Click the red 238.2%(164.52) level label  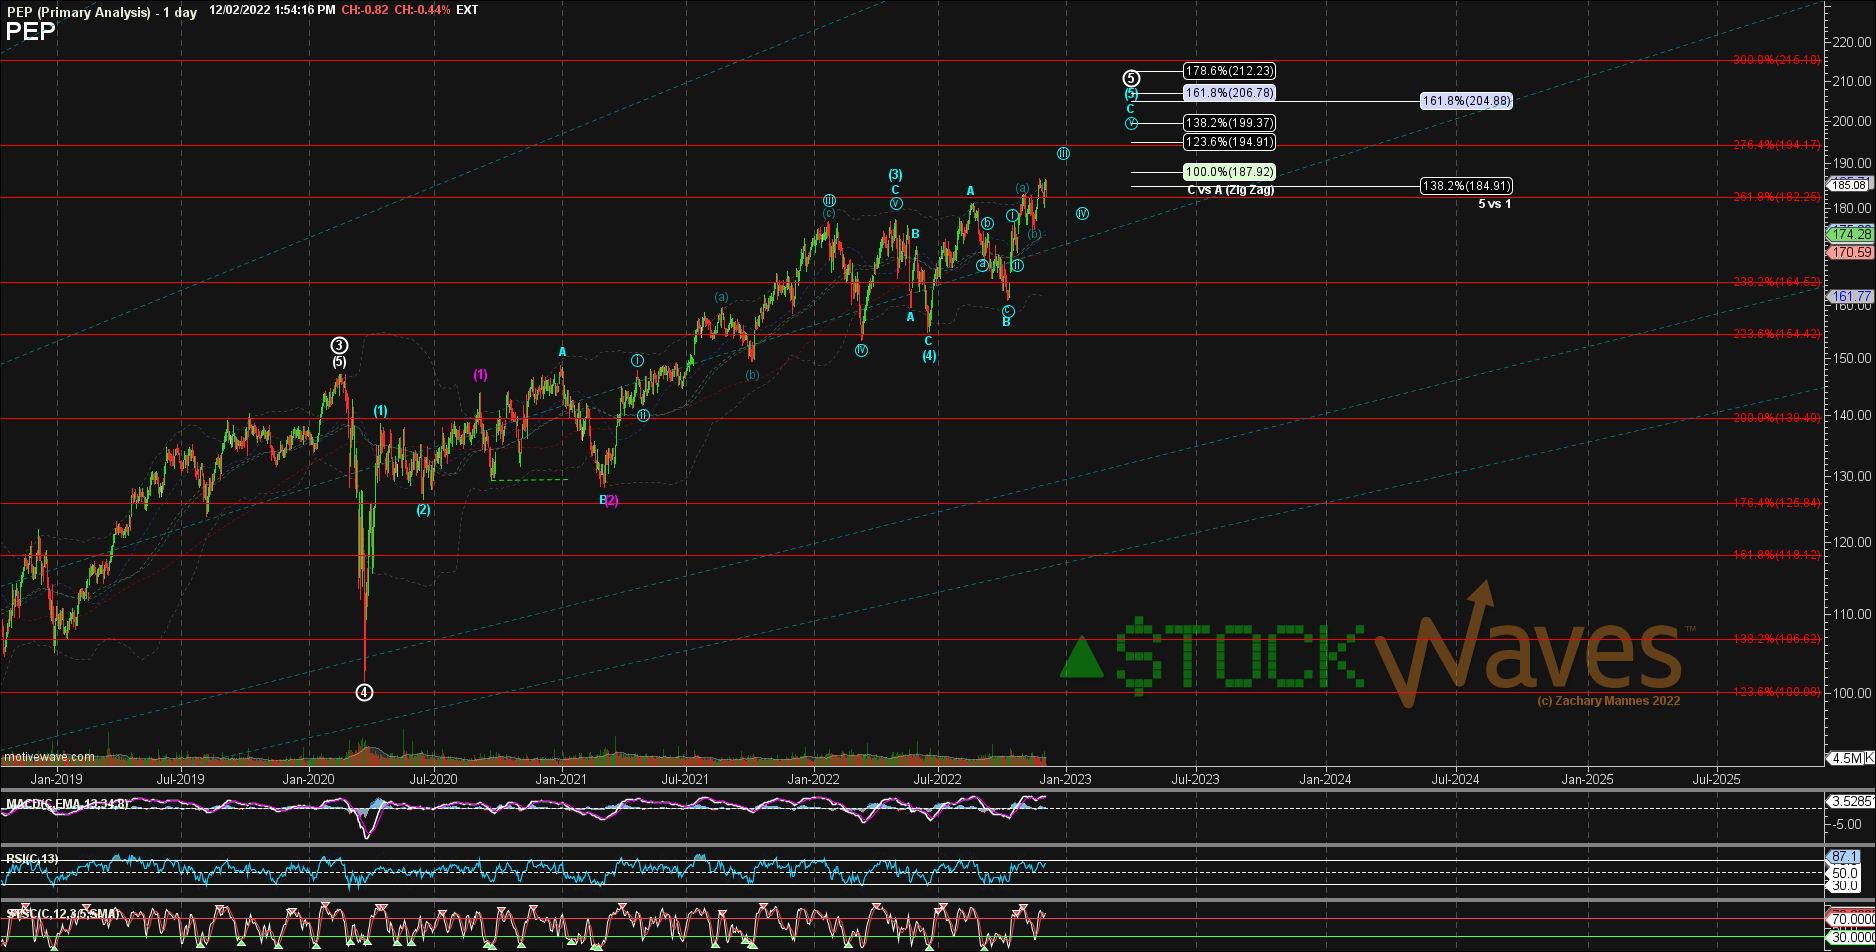coord(1777,282)
